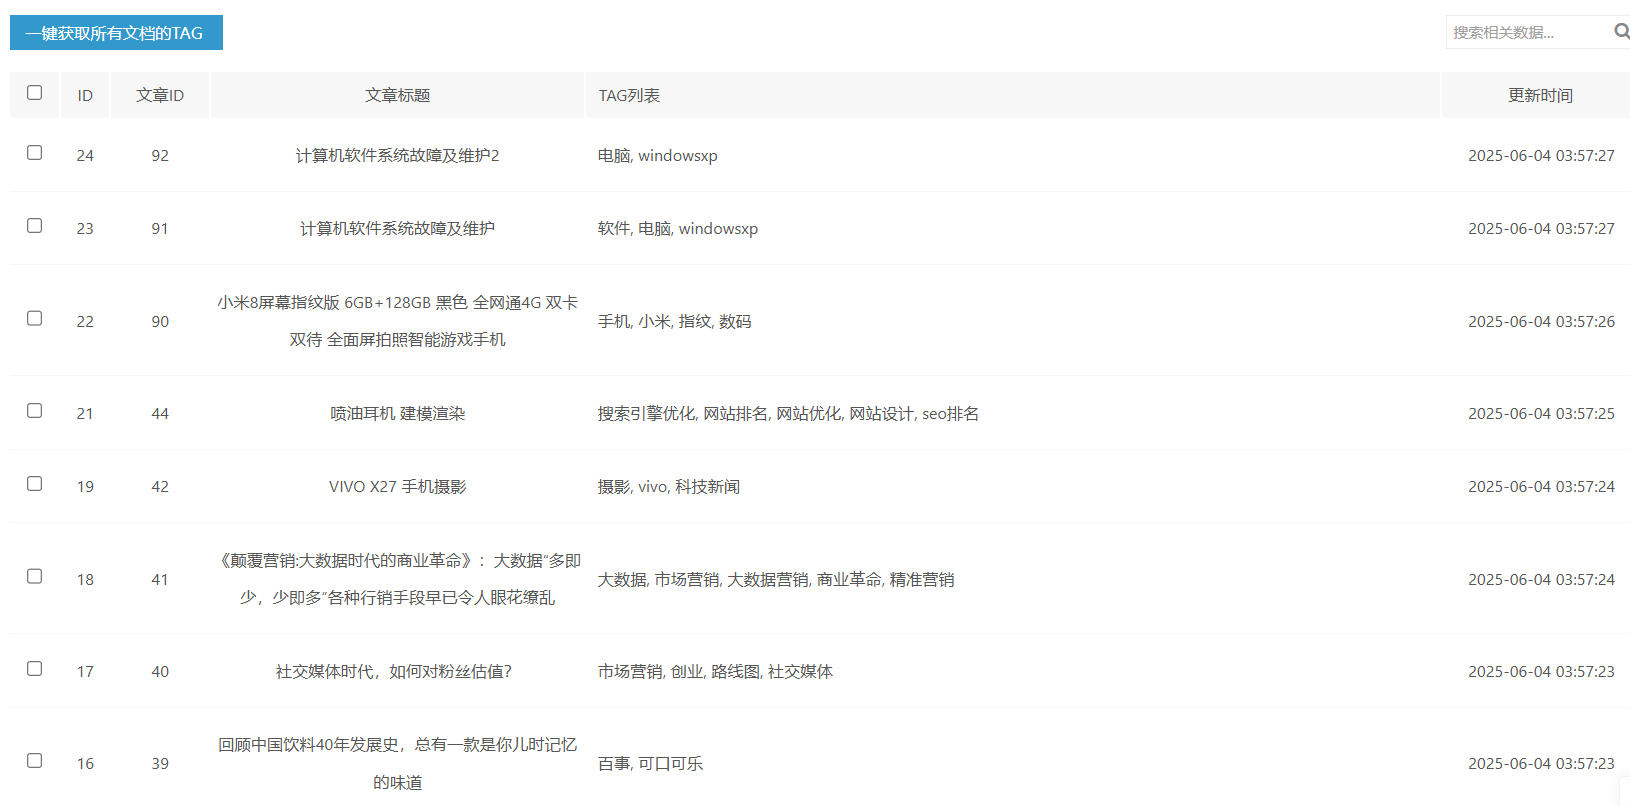This screenshot has width=1630, height=806.
Task: Click the 文章ID column header
Action: 160,95
